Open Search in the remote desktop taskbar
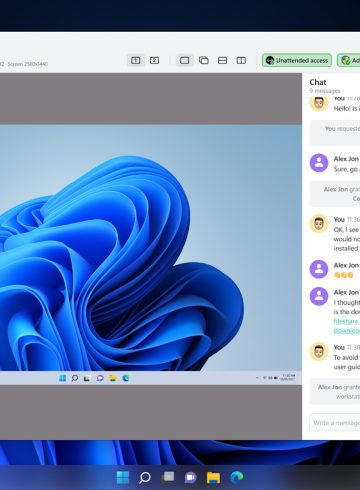The width and height of the screenshot is (360, 490). click(x=75, y=378)
